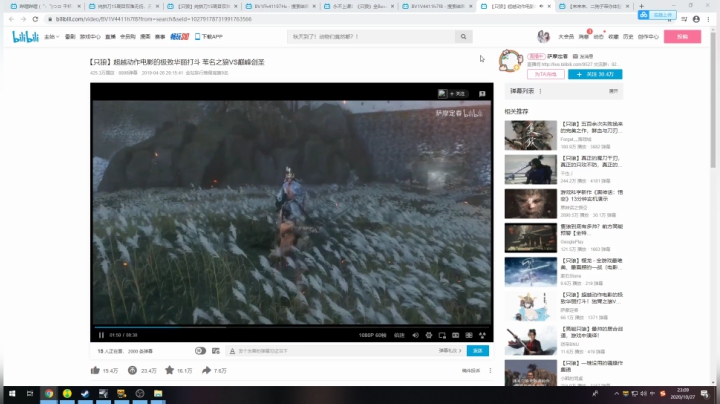Open the 游戏中心 menu item
The width and height of the screenshot is (720, 404).
tap(90, 37)
